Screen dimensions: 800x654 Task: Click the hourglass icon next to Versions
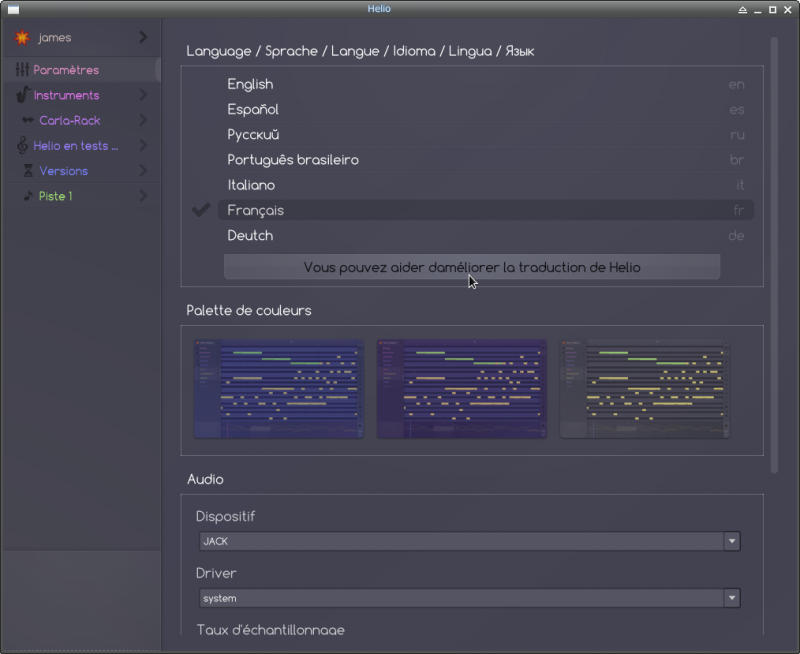pyautogui.click(x=28, y=171)
